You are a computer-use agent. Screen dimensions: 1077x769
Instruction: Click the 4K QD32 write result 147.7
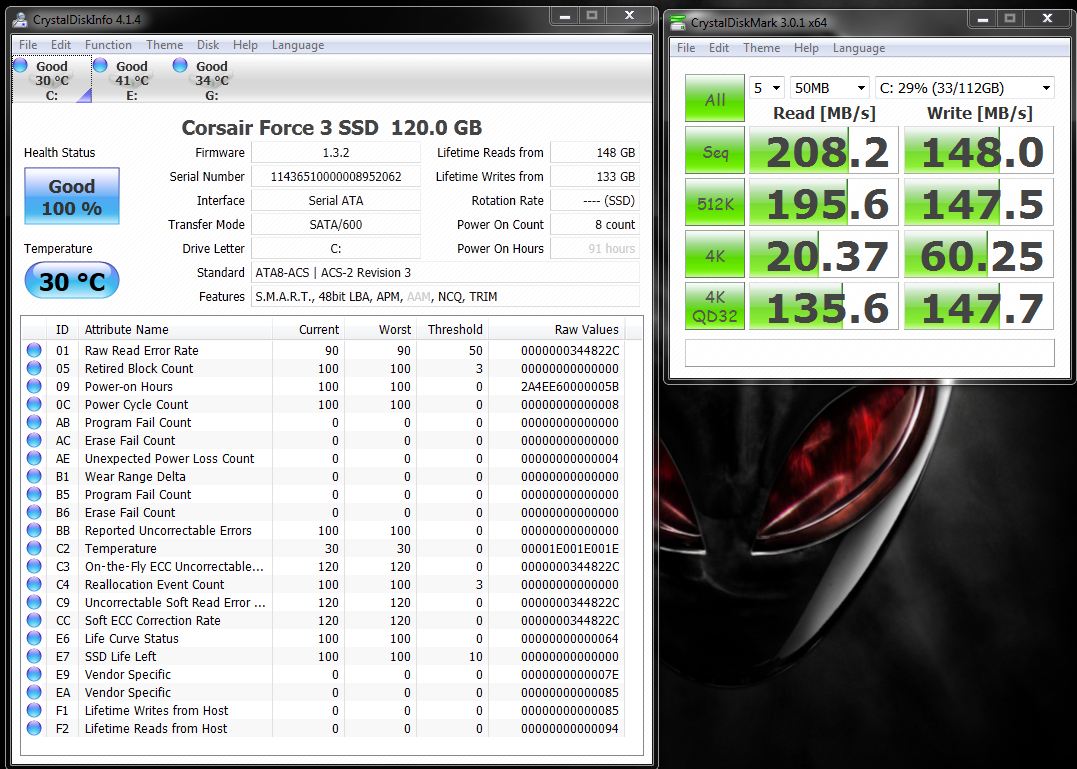pos(979,306)
